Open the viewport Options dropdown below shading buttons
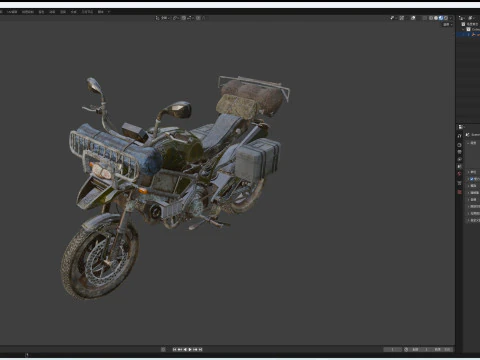Image resolution: width=480 pixels, height=360 pixels. tap(448, 24)
